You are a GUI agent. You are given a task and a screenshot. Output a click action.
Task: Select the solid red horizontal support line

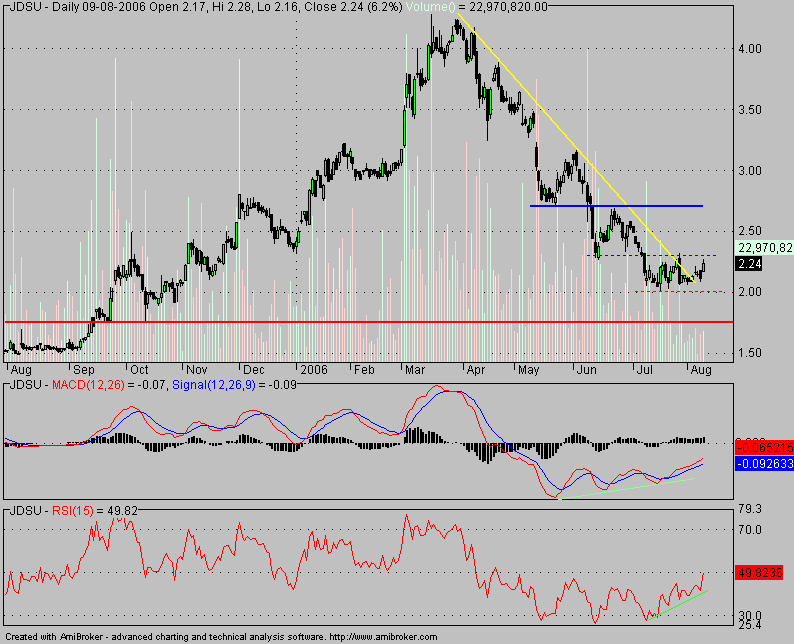(x=369, y=322)
